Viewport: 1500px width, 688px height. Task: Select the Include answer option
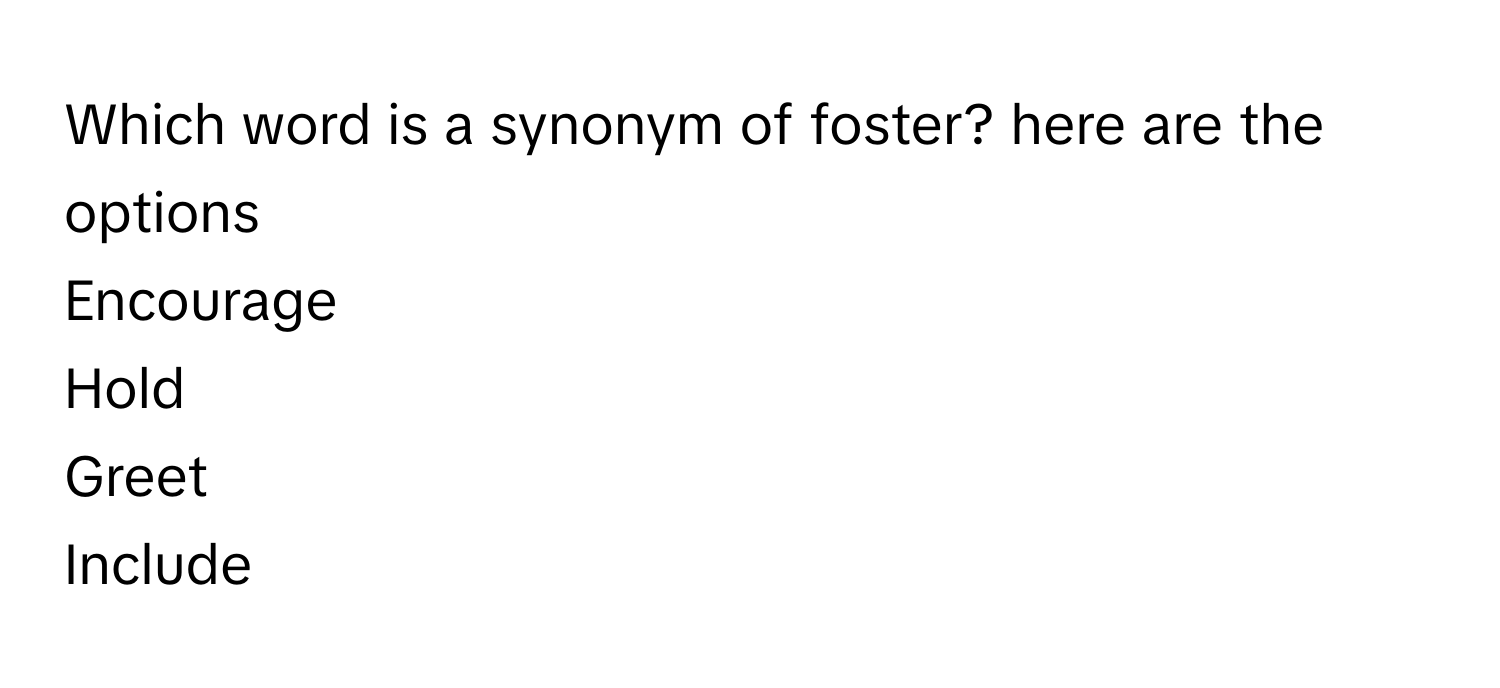pos(158,565)
